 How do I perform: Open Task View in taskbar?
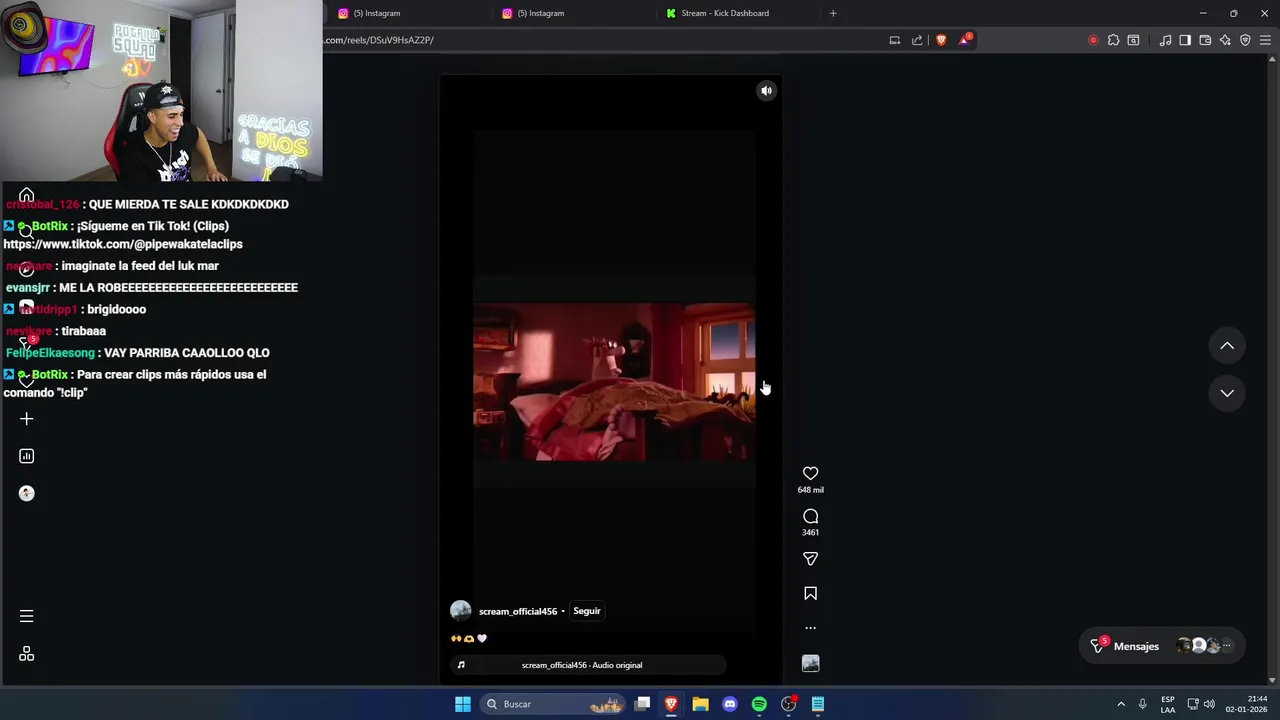[x=643, y=704]
